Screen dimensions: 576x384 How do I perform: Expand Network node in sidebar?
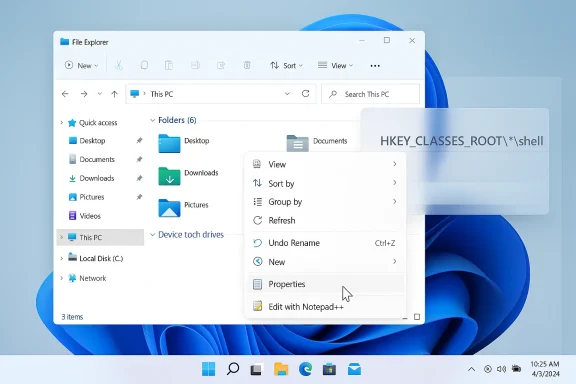click(x=62, y=279)
